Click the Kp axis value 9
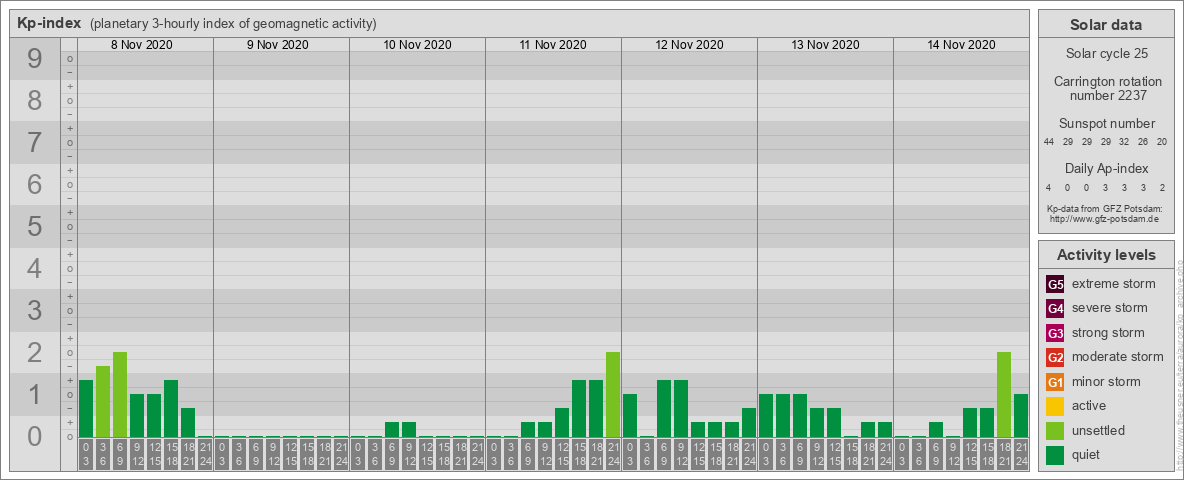The width and height of the screenshot is (1184, 480). pyautogui.click(x=35, y=59)
